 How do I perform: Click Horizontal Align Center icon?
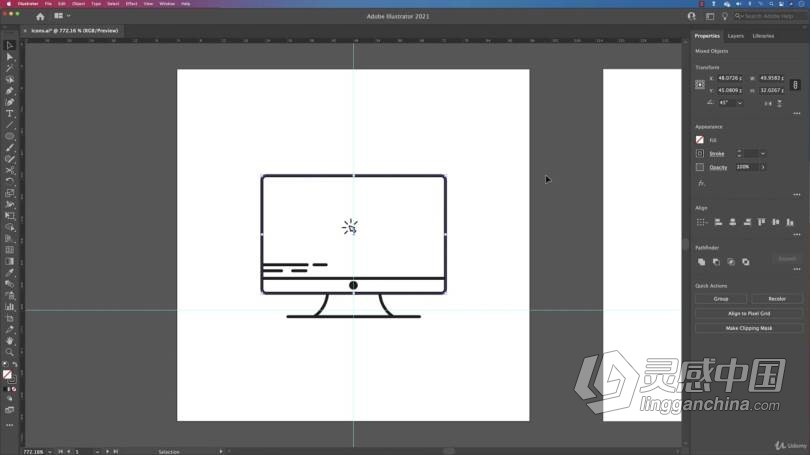(x=733, y=222)
